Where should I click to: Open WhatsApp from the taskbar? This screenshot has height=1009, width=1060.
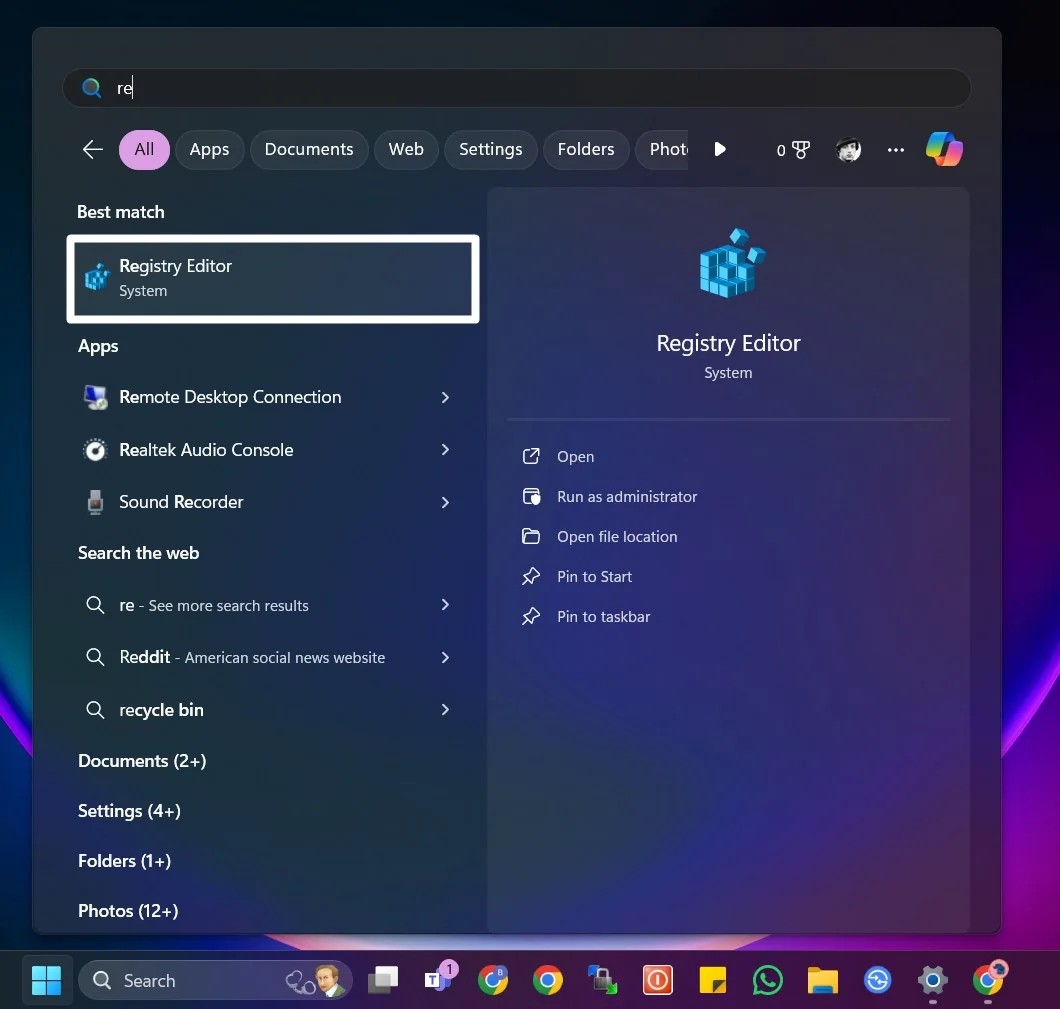pos(767,980)
